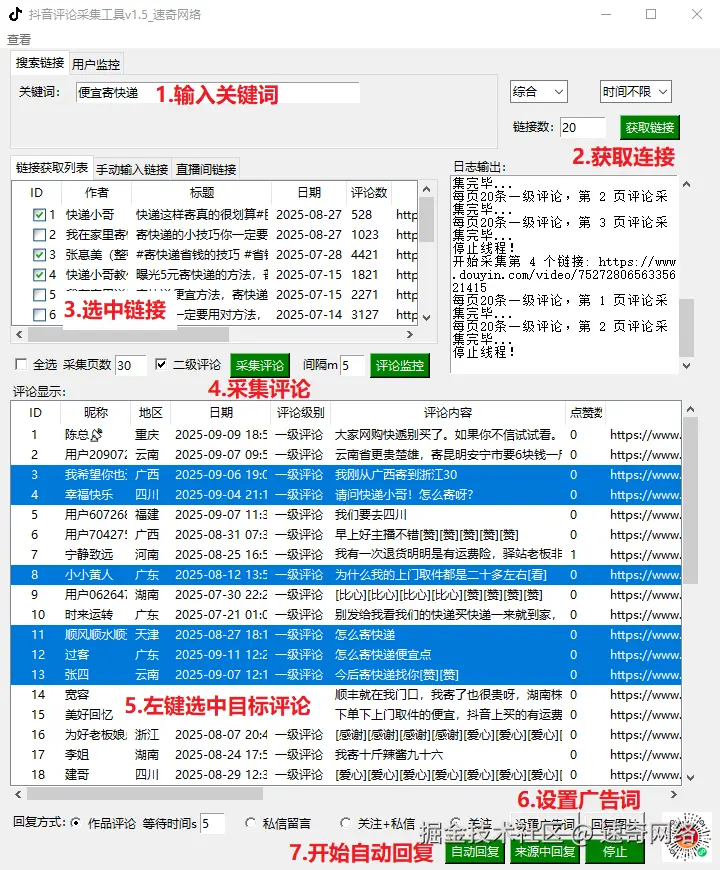This screenshot has height=870, width=720.
Task: Click the link list's scroll-down arrow
Action: point(426,317)
